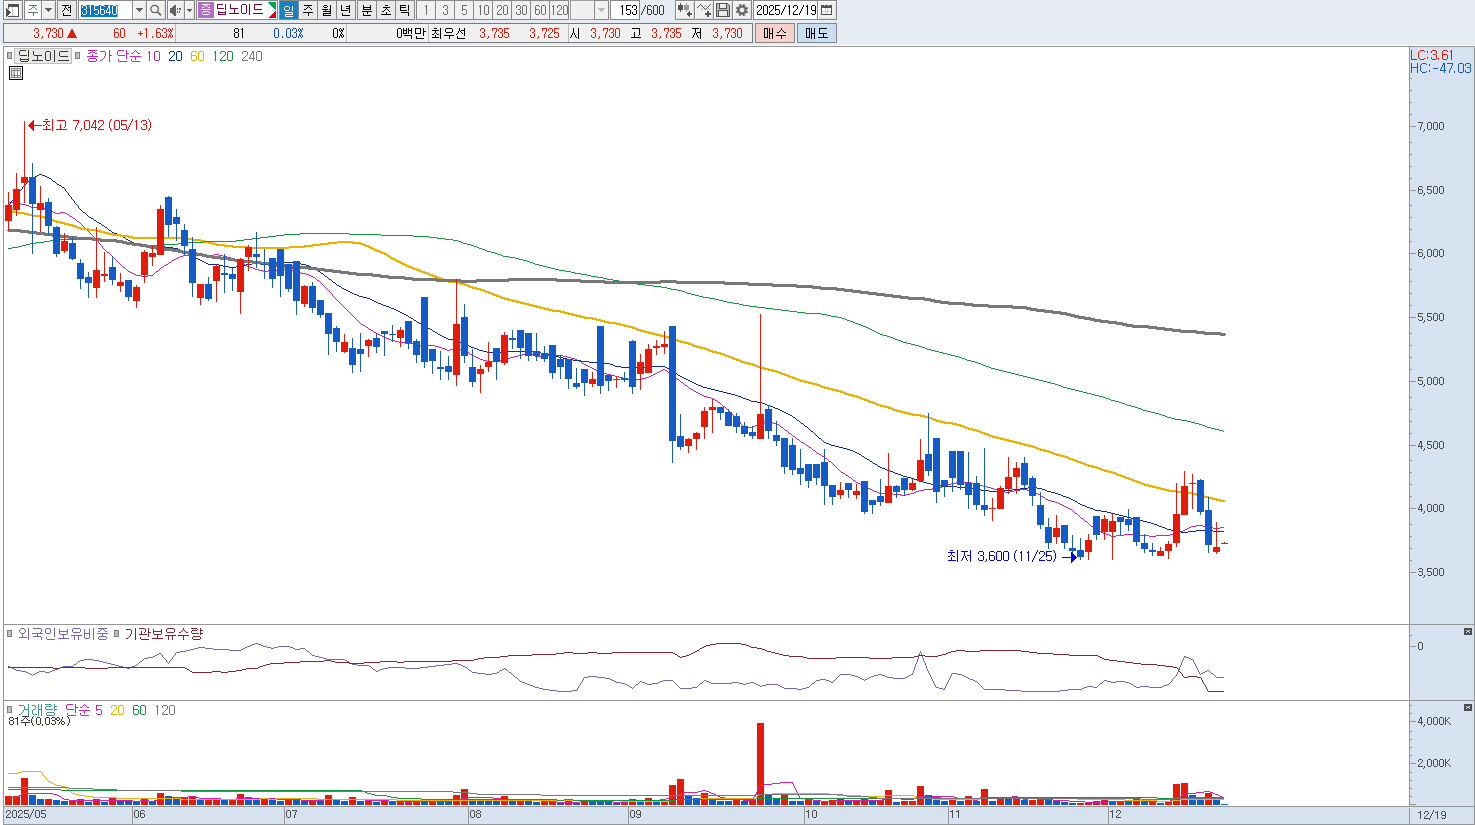Click the stock search magnifier icon
The height and width of the screenshot is (825, 1475).
tap(156, 10)
